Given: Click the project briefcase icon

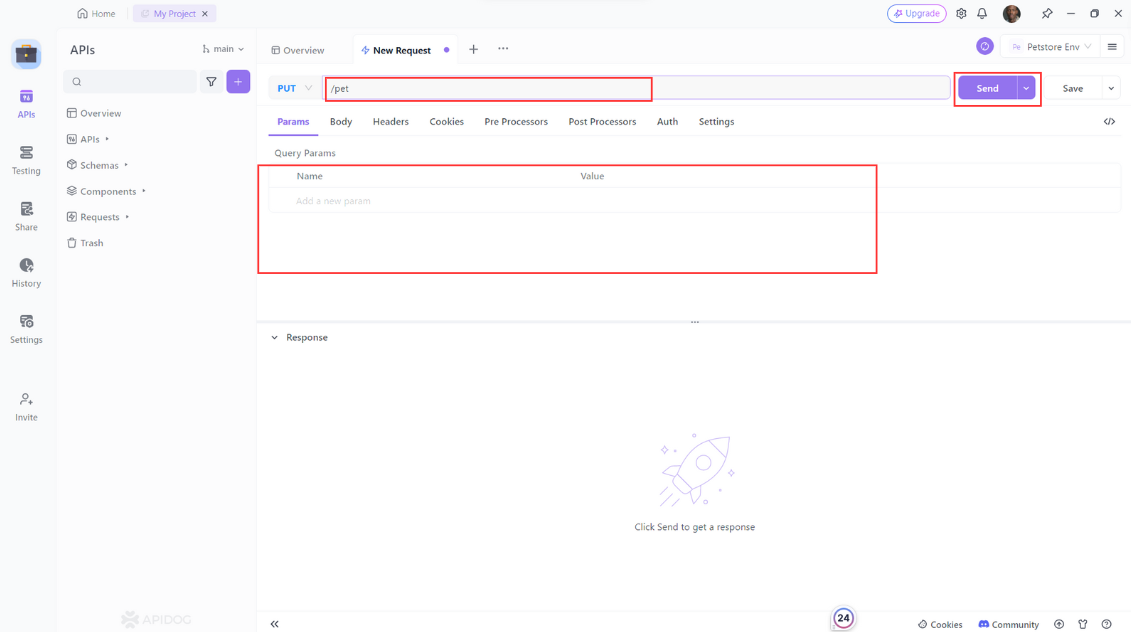Looking at the screenshot, I should [26, 54].
